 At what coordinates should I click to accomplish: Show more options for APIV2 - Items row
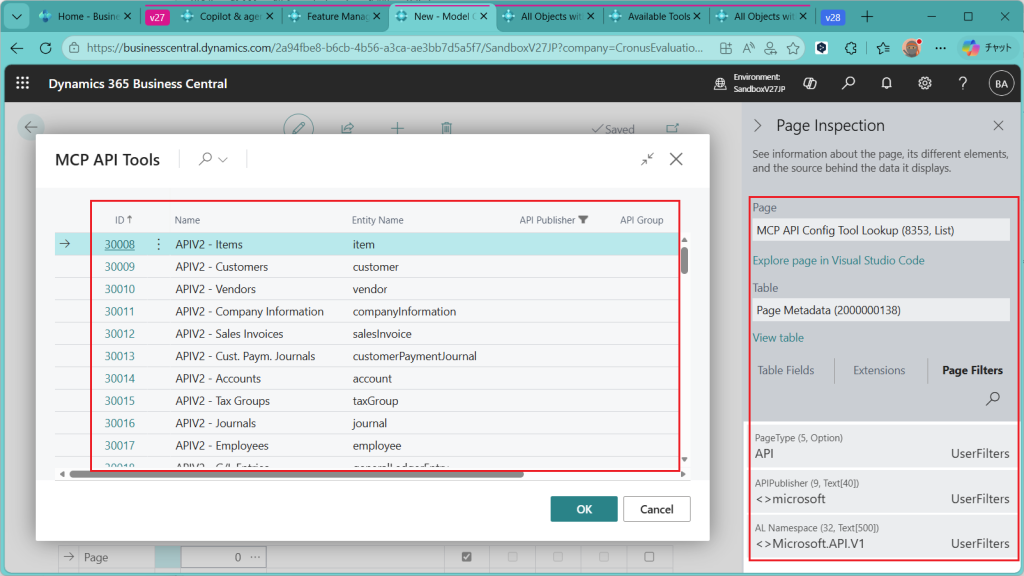[158, 244]
